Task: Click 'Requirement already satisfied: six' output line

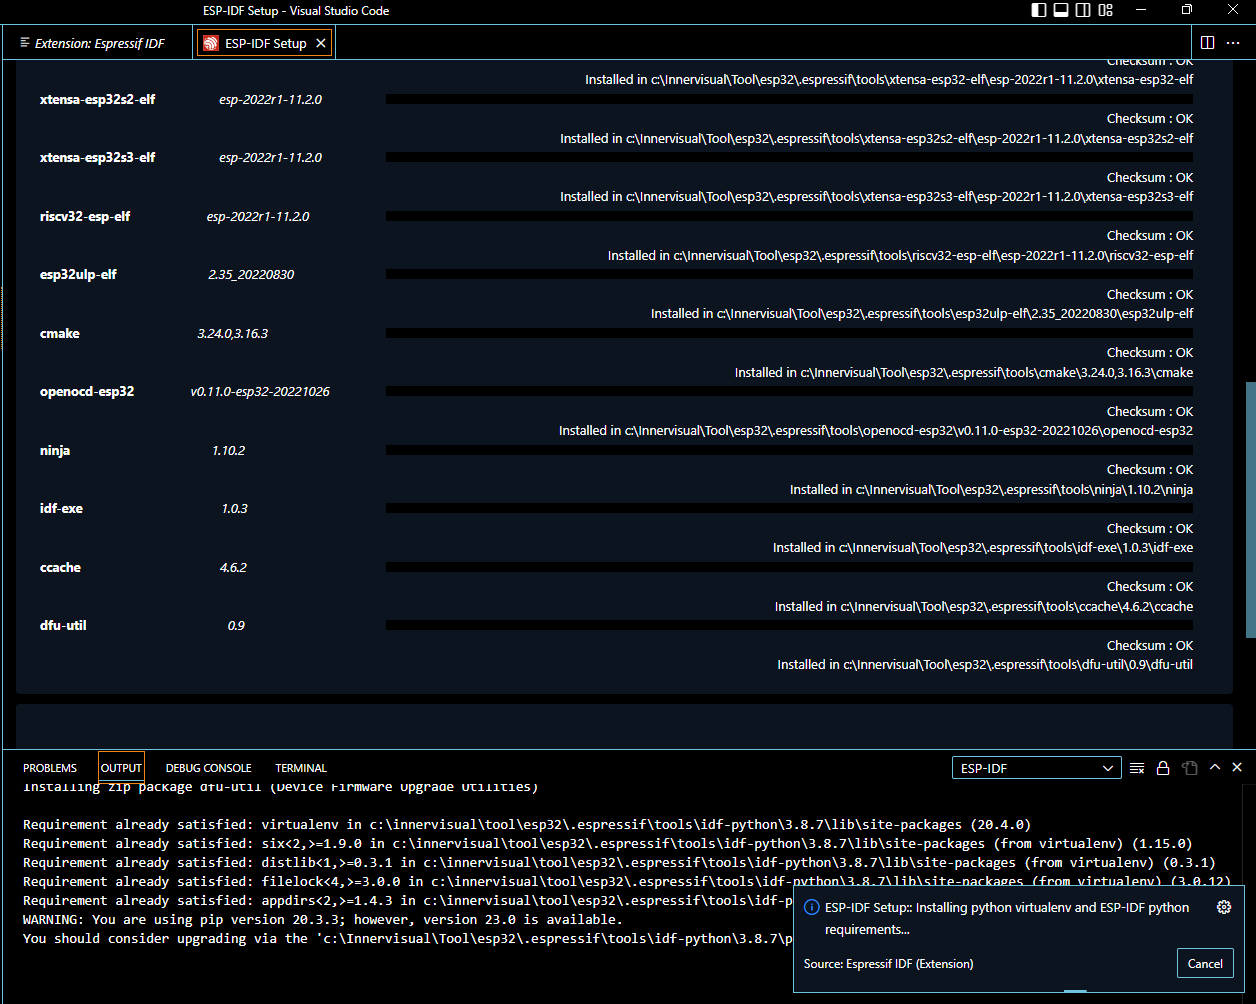Action: [607, 844]
